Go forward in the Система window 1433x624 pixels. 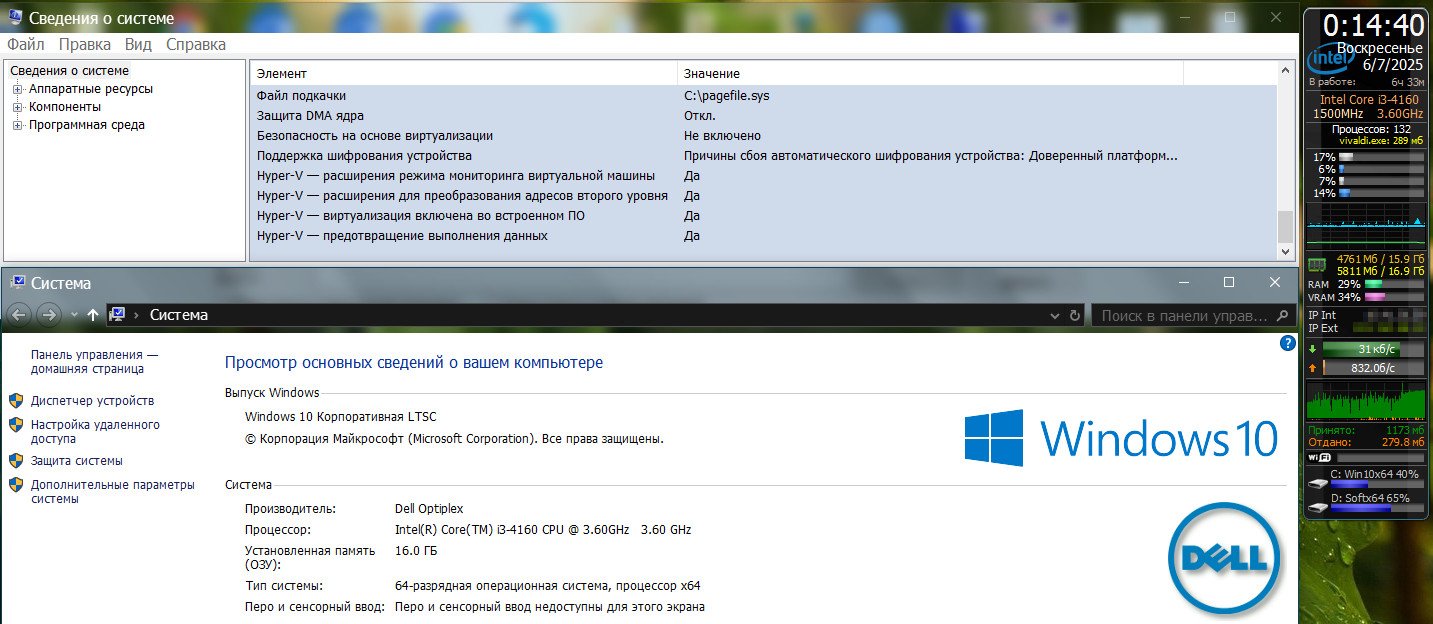click(x=48, y=315)
